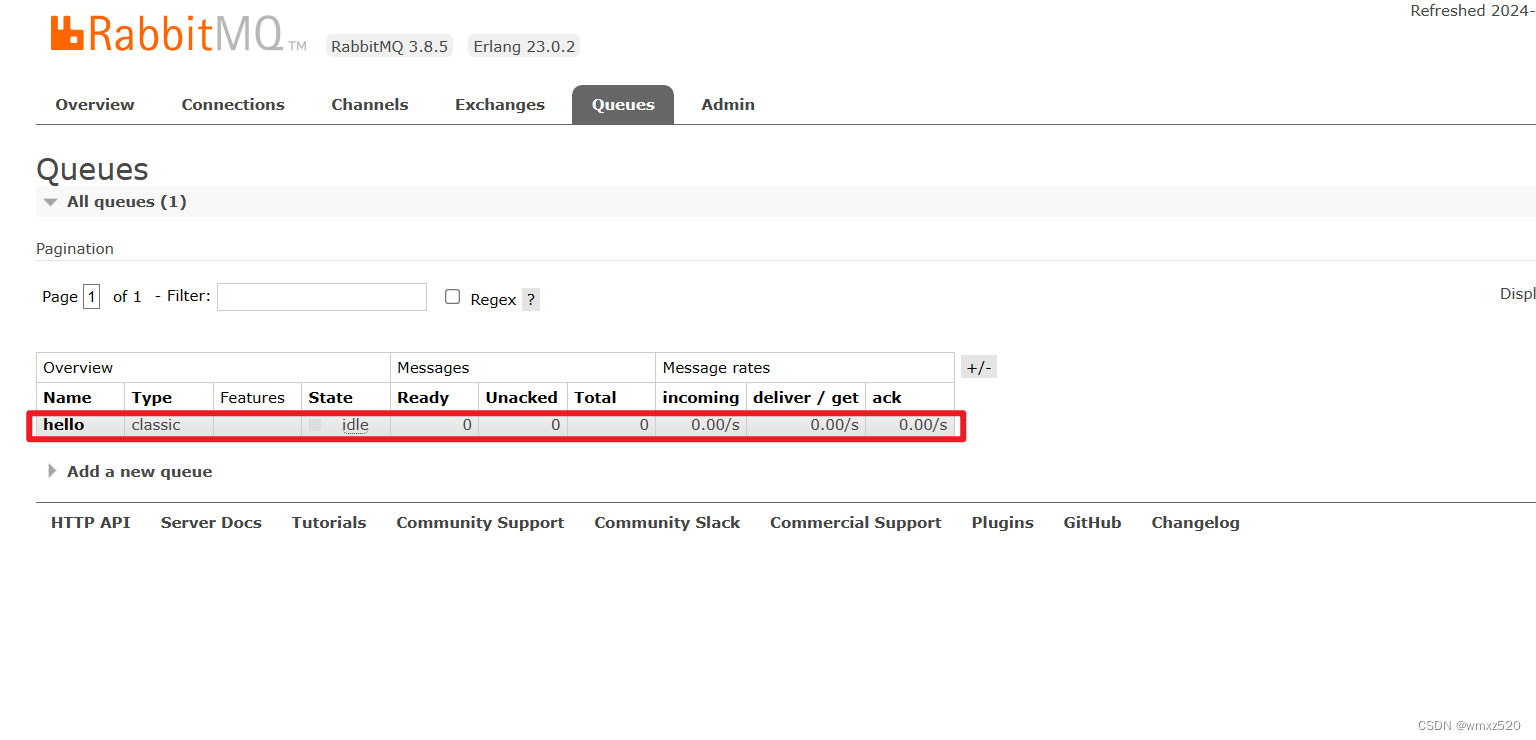The image size is (1536, 740).
Task: Focus the Filter text box
Action: 322,297
